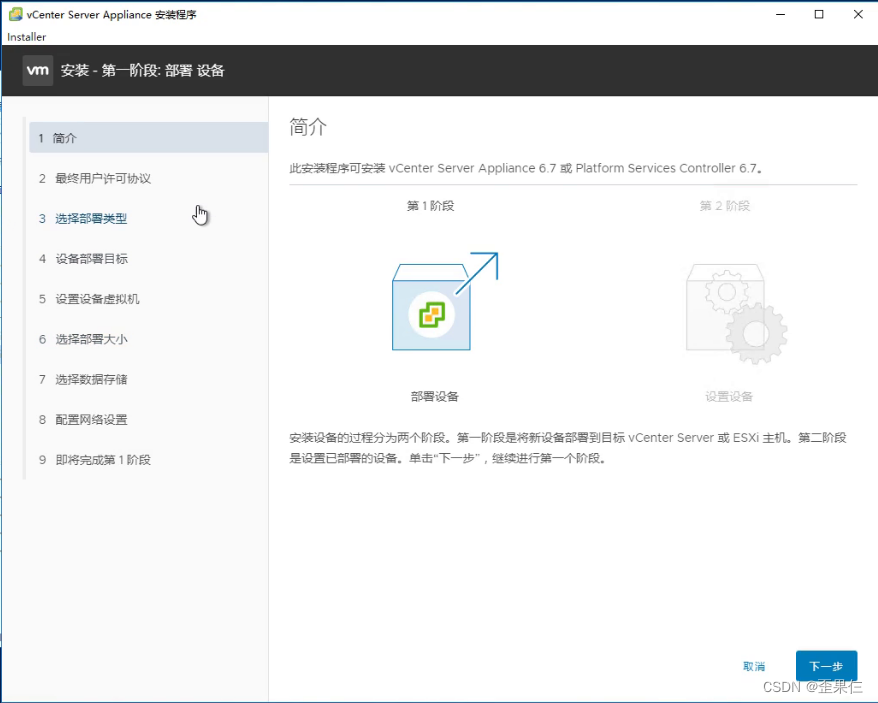
Task: Click the 下一步 button
Action: point(826,666)
